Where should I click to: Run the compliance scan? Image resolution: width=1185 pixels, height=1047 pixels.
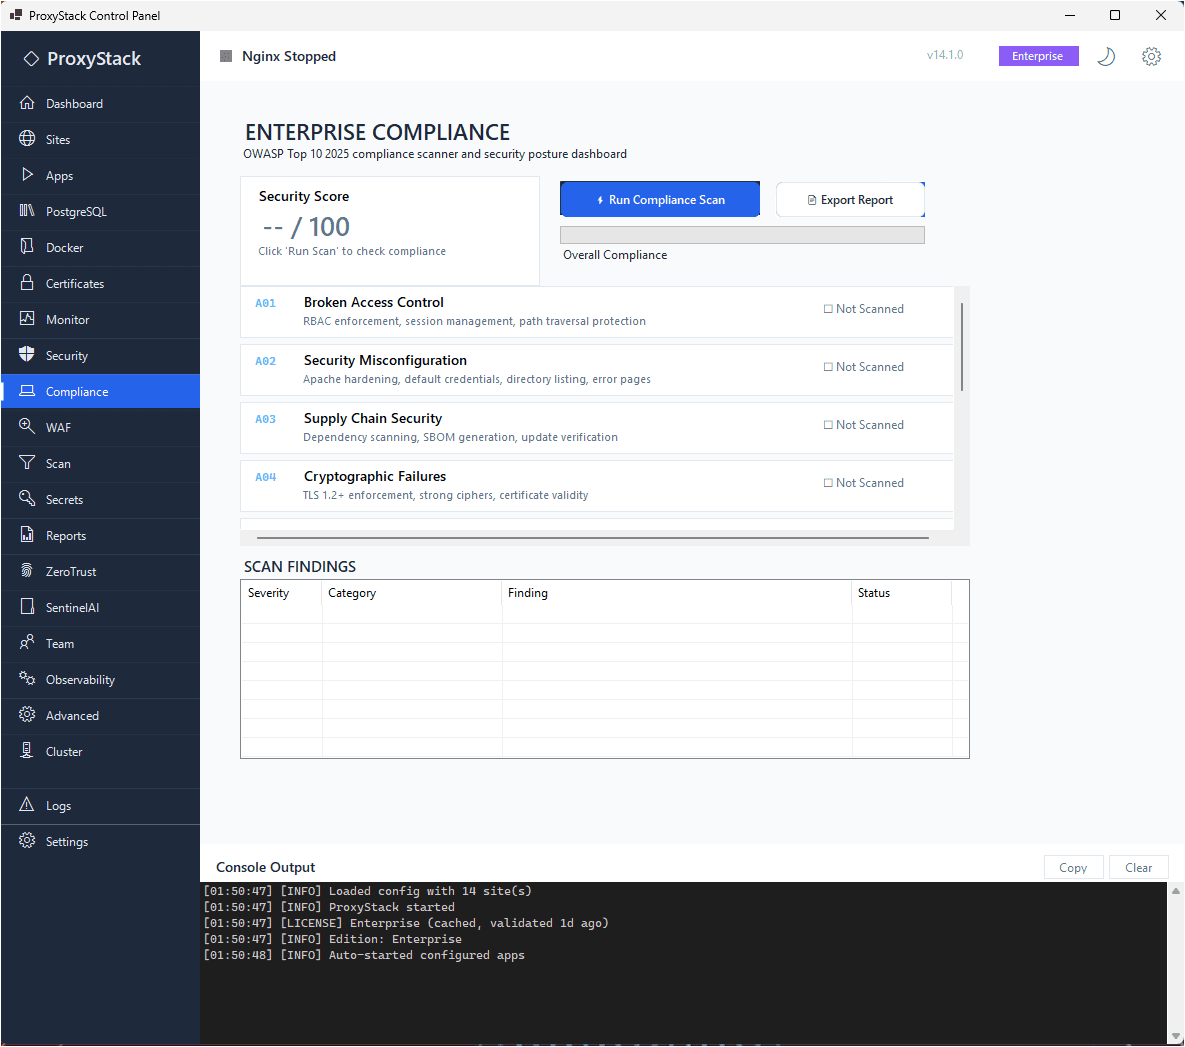click(x=660, y=199)
